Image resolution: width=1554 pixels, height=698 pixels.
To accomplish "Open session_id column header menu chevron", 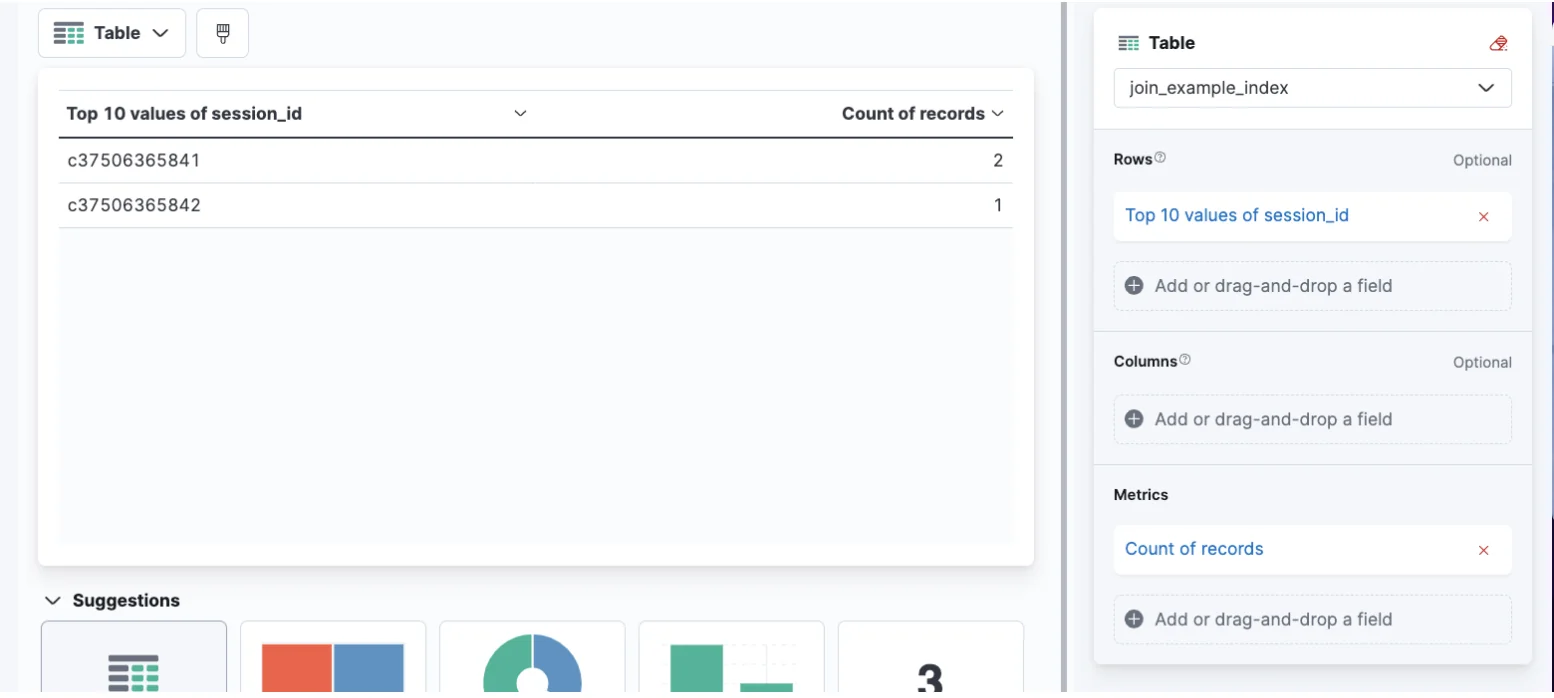I will pyautogui.click(x=520, y=114).
